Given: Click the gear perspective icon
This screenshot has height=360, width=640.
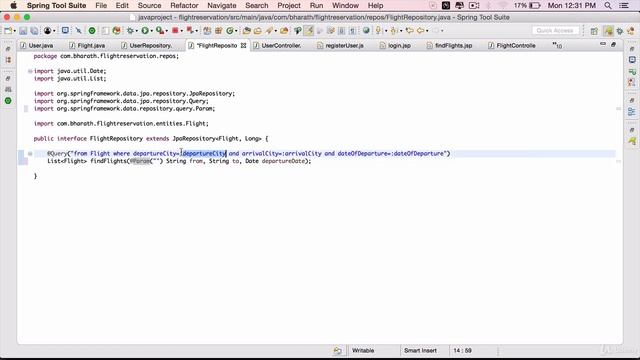Looking at the screenshot, I should [x=620, y=31].
